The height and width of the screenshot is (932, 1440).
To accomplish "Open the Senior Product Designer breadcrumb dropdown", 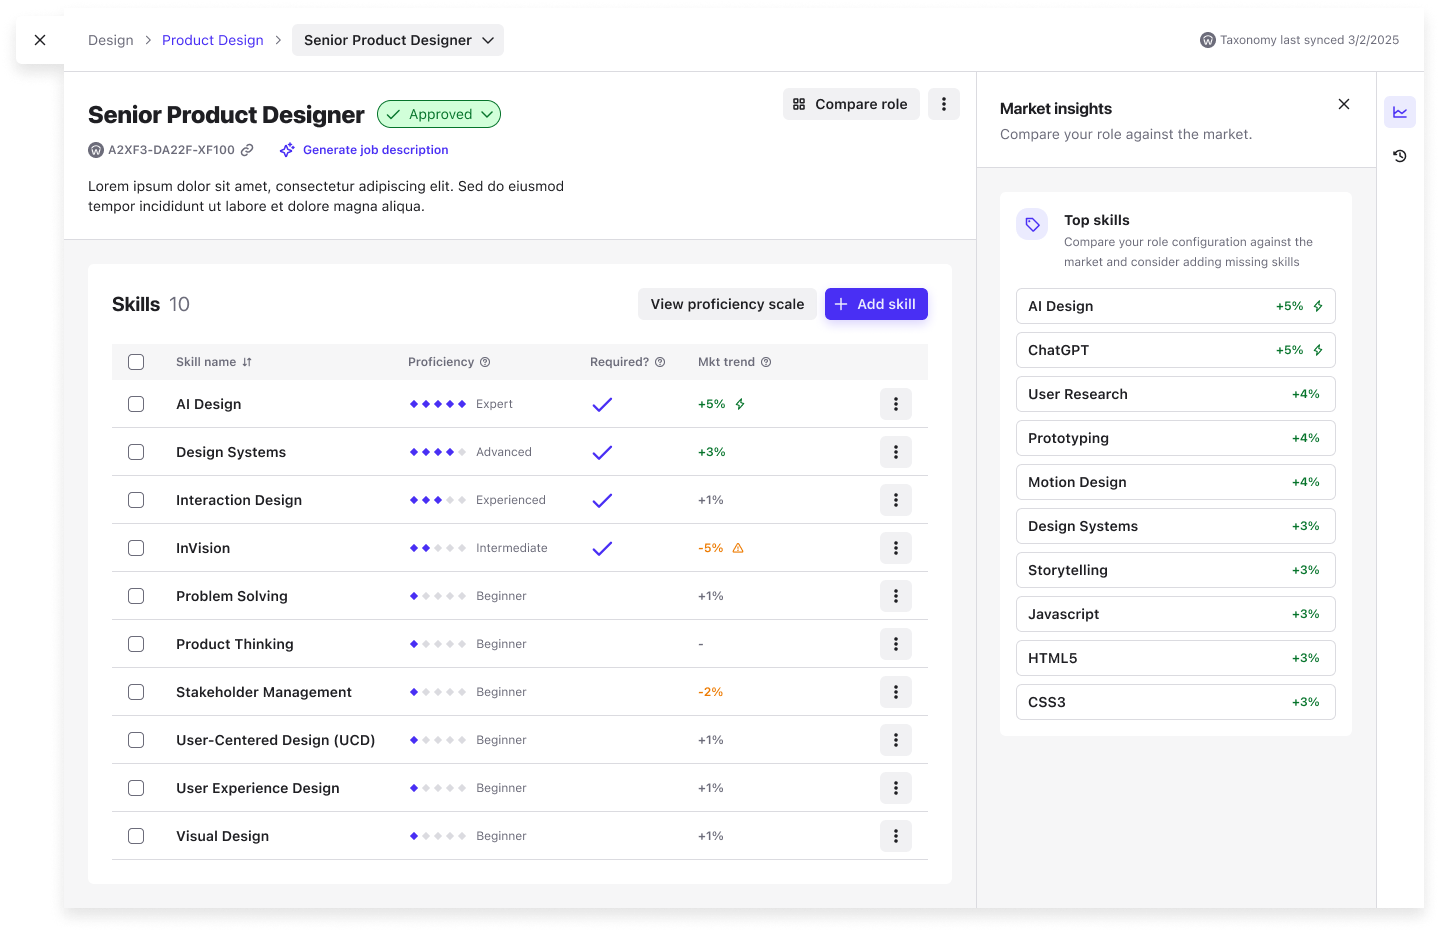I will tap(398, 40).
